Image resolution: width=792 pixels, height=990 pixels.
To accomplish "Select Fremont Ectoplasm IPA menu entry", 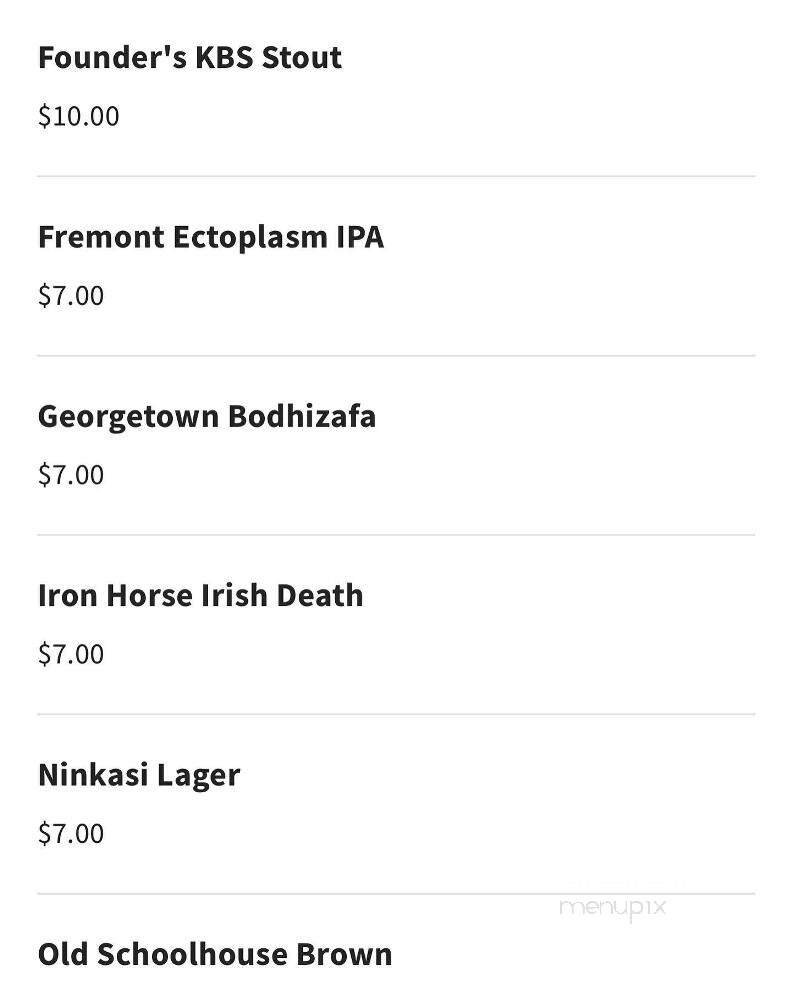I will tap(210, 237).
